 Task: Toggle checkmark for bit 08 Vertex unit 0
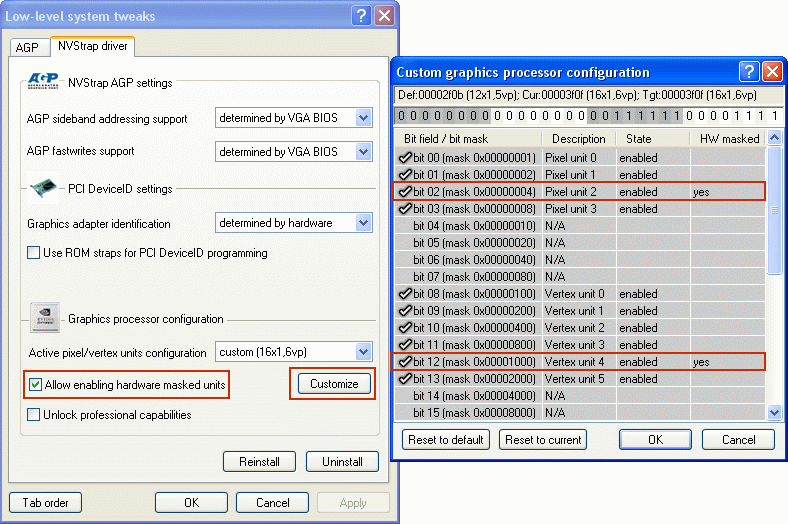click(x=405, y=293)
